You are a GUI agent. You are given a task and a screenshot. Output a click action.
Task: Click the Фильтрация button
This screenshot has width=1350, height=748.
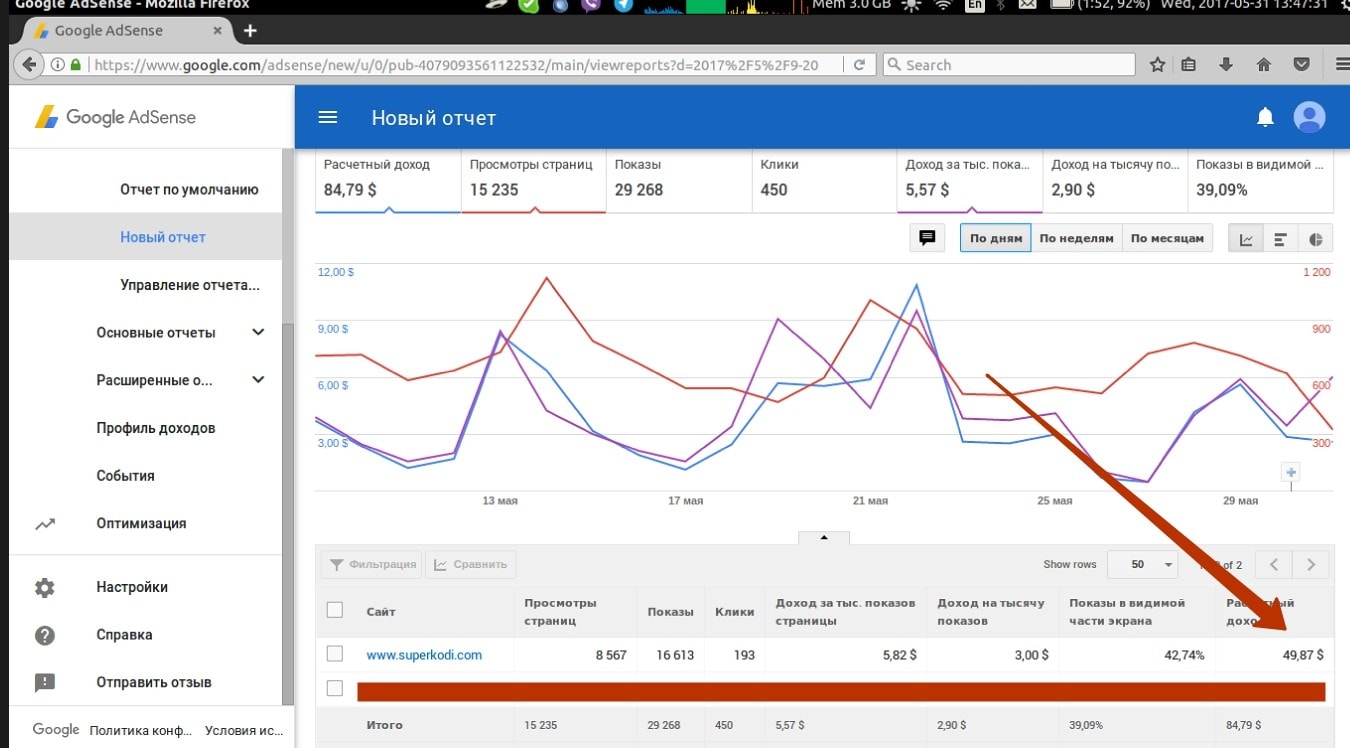[x=372, y=564]
